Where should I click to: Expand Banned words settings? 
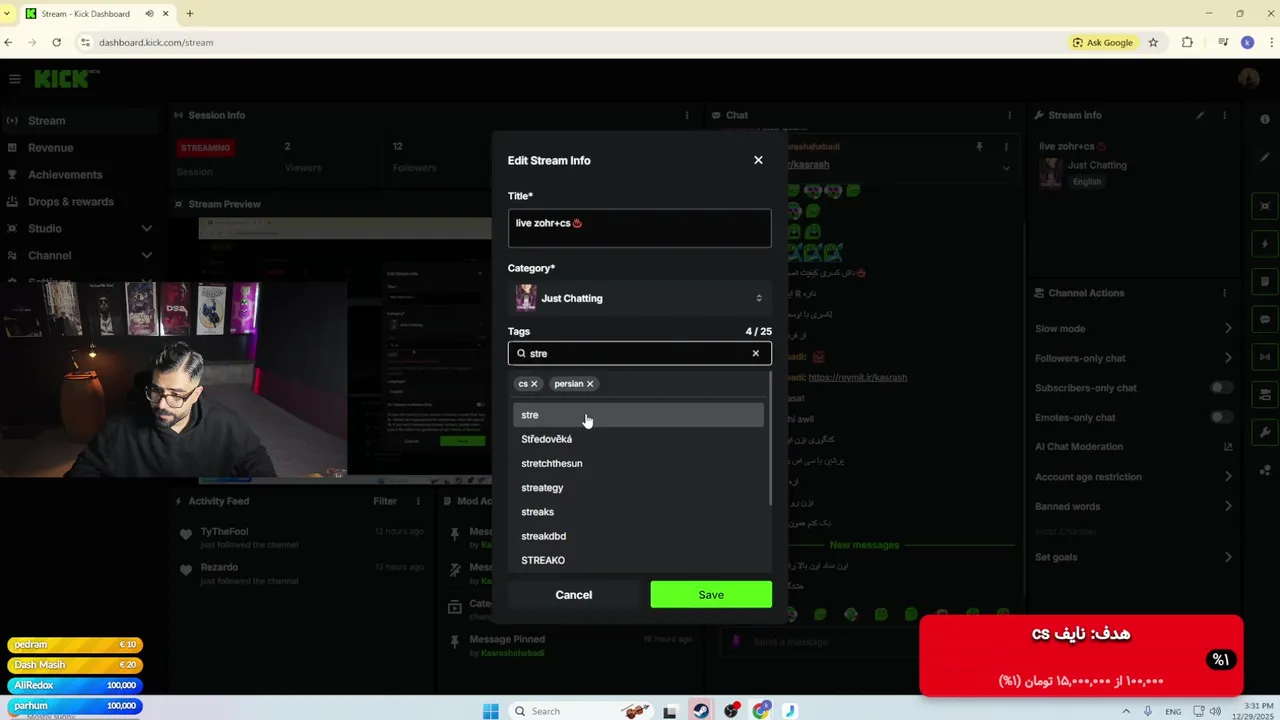coord(1133,507)
